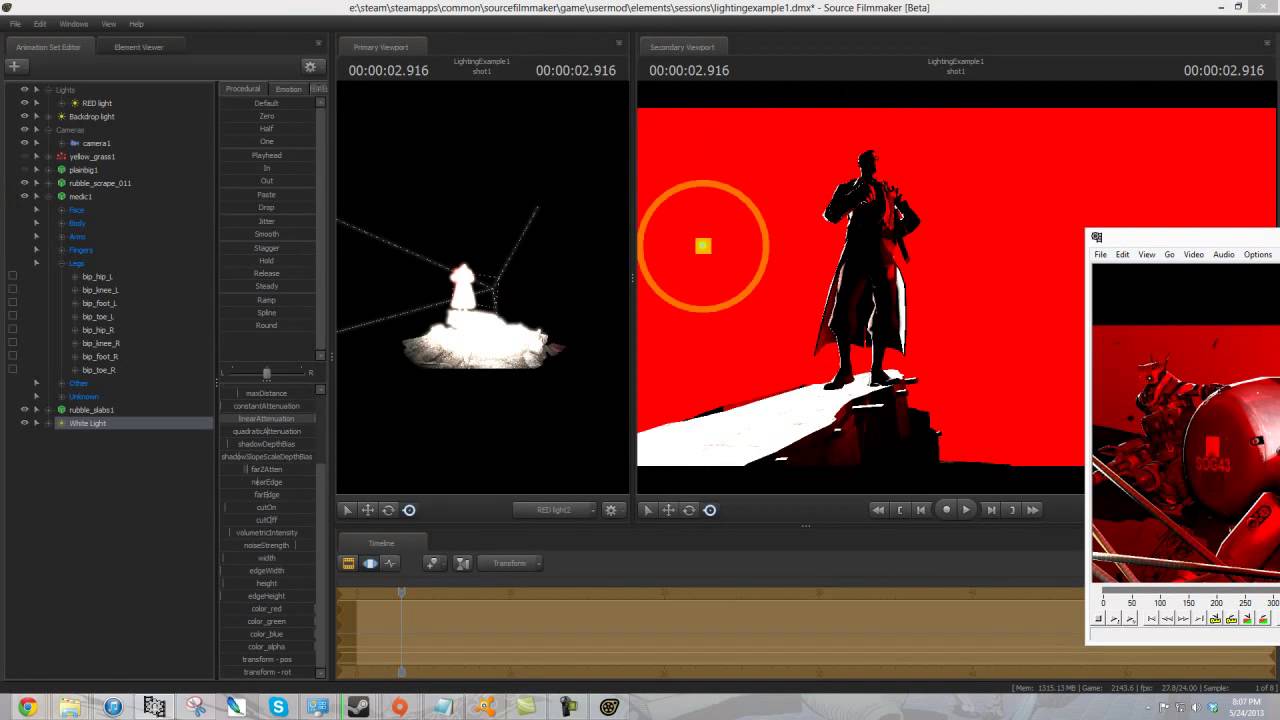Open the RED light2 camera dropdown
This screenshot has width=1280, height=720.
point(555,510)
